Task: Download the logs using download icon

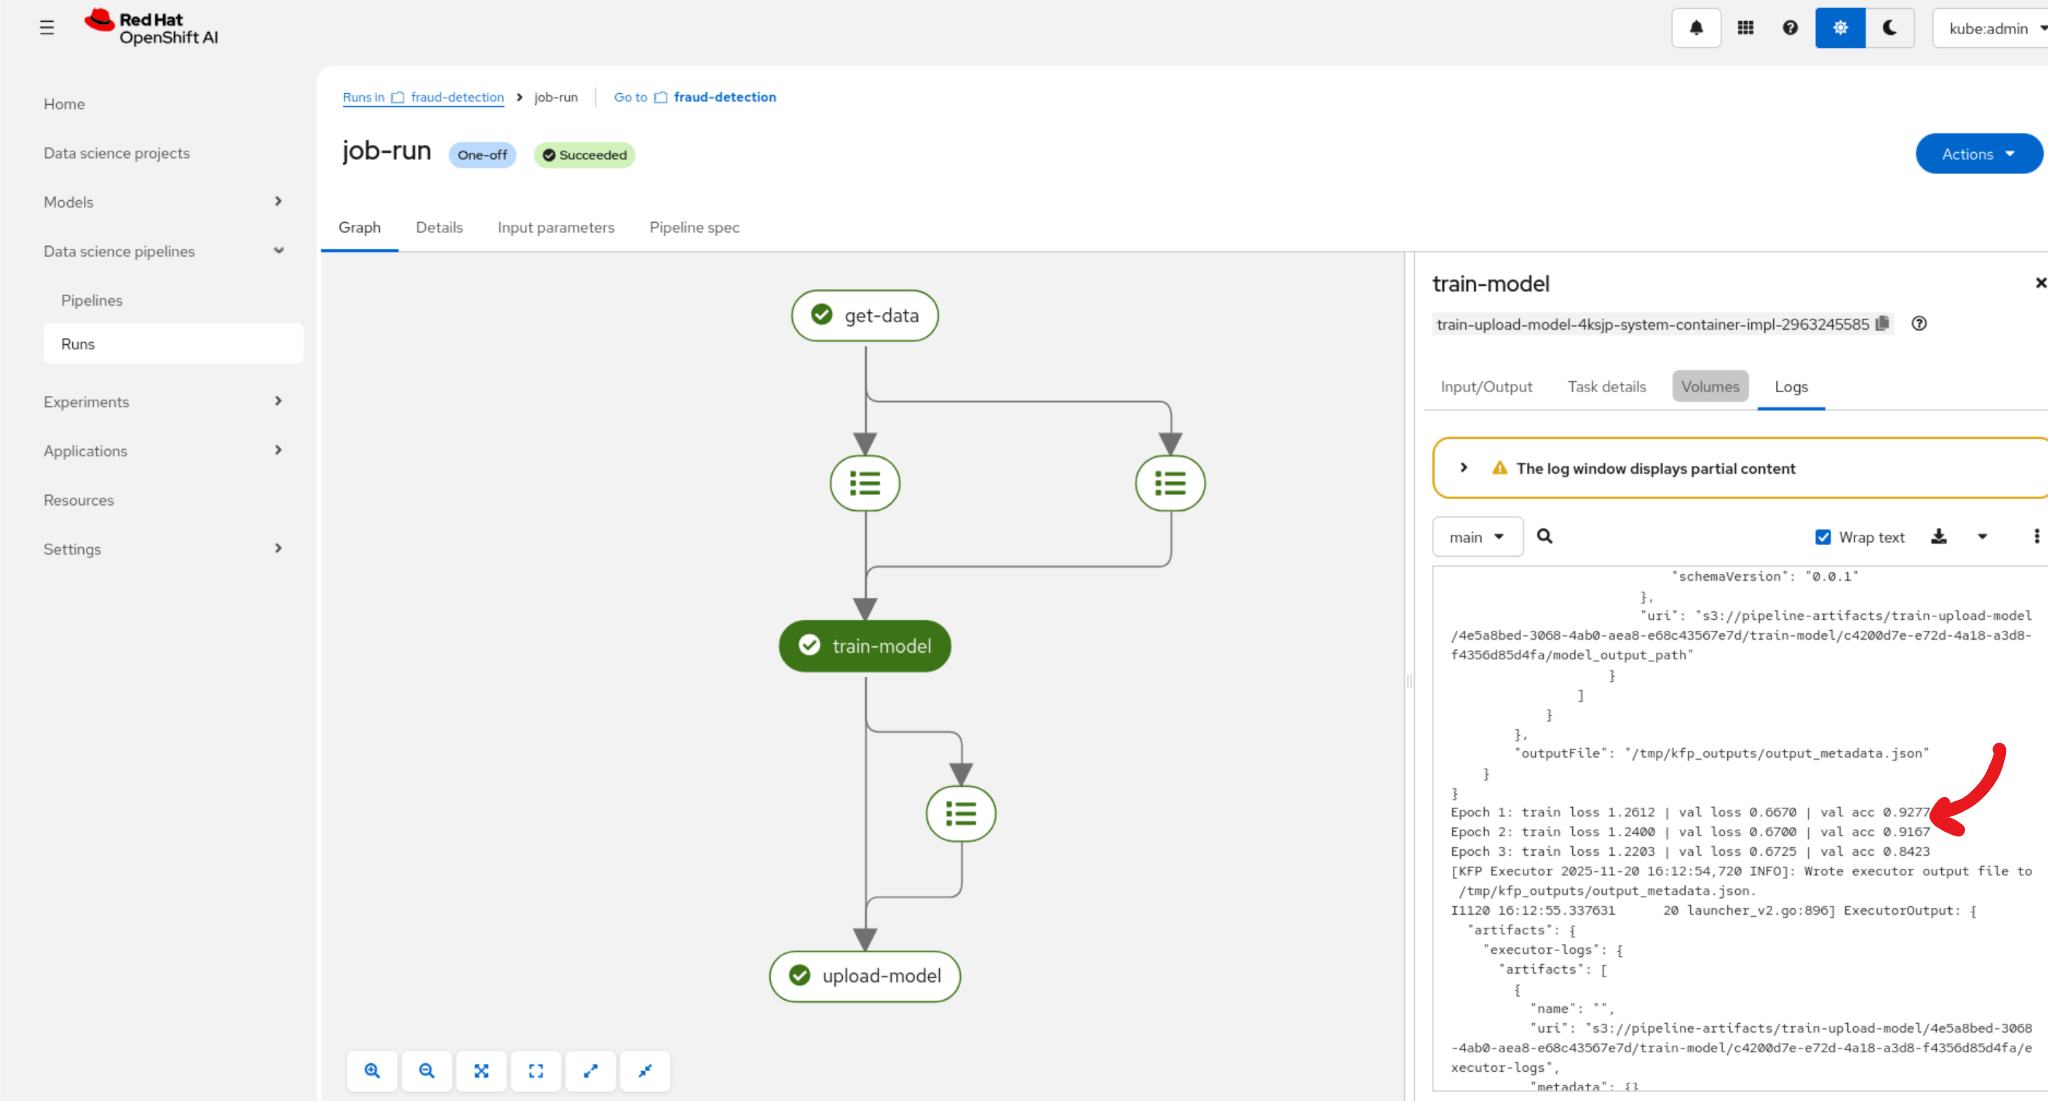Action: pos(1938,537)
